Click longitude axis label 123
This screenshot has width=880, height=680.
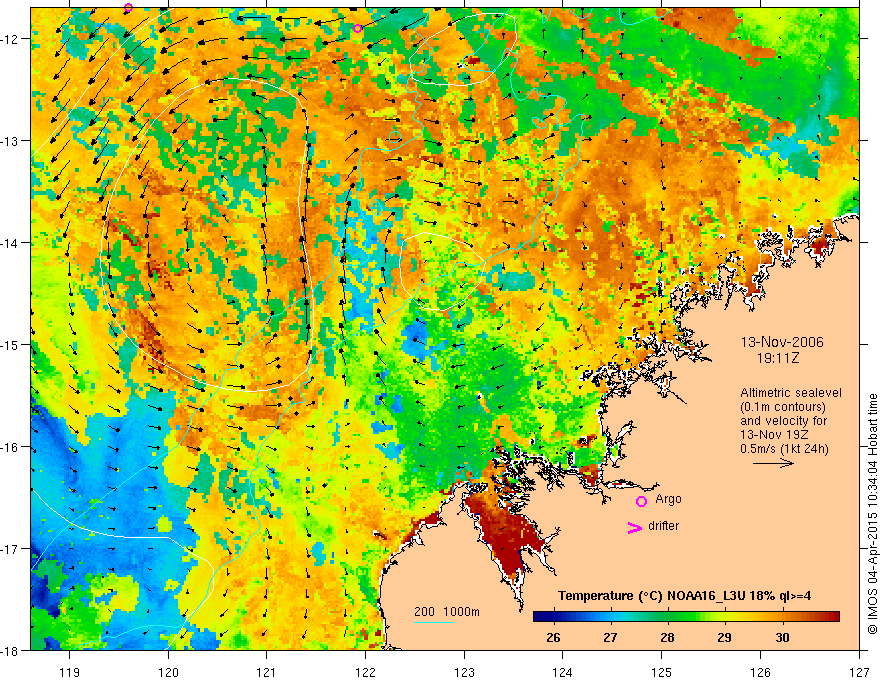[464, 672]
